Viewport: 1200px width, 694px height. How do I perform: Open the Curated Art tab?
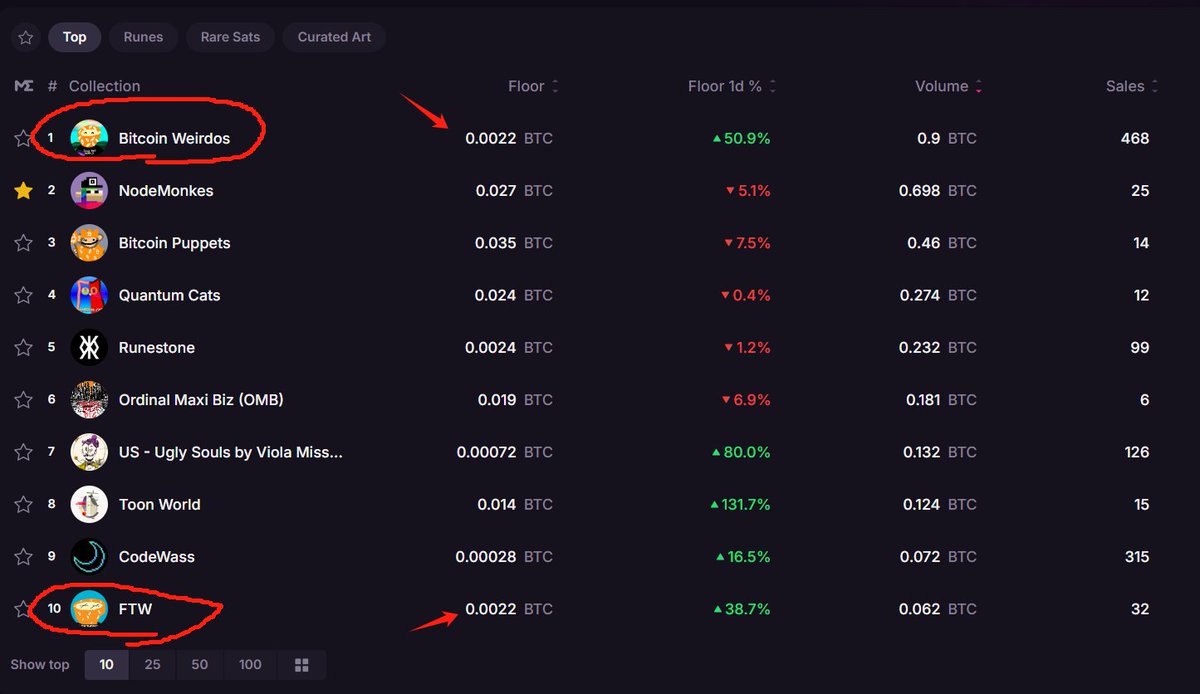[x=334, y=38]
